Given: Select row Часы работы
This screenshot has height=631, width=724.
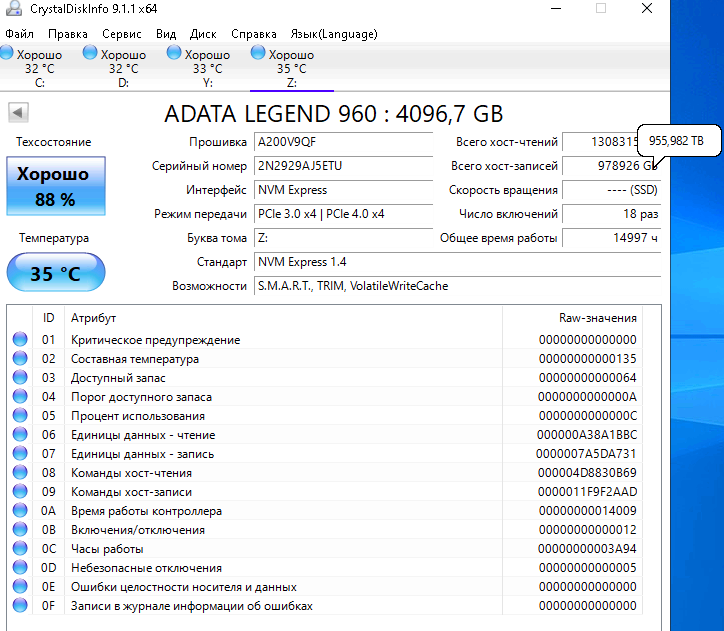Looking at the screenshot, I should click(x=326, y=549).
